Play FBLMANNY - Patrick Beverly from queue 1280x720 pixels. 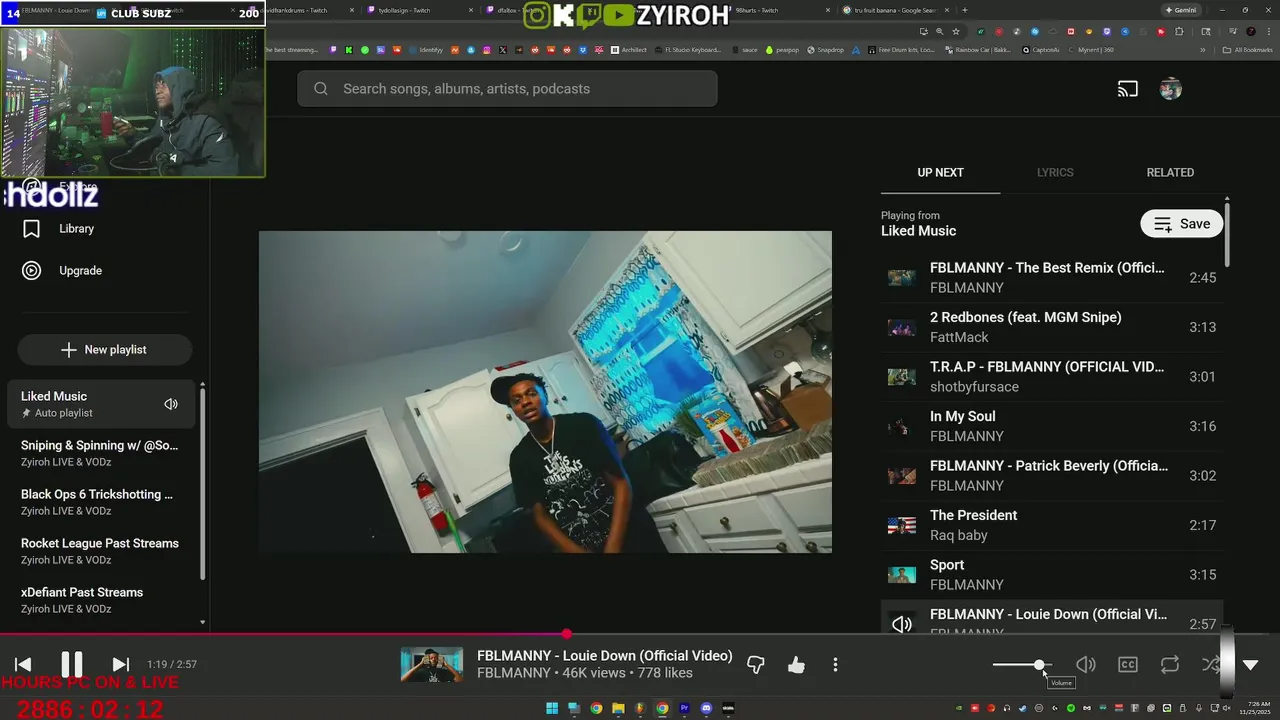1051,476
